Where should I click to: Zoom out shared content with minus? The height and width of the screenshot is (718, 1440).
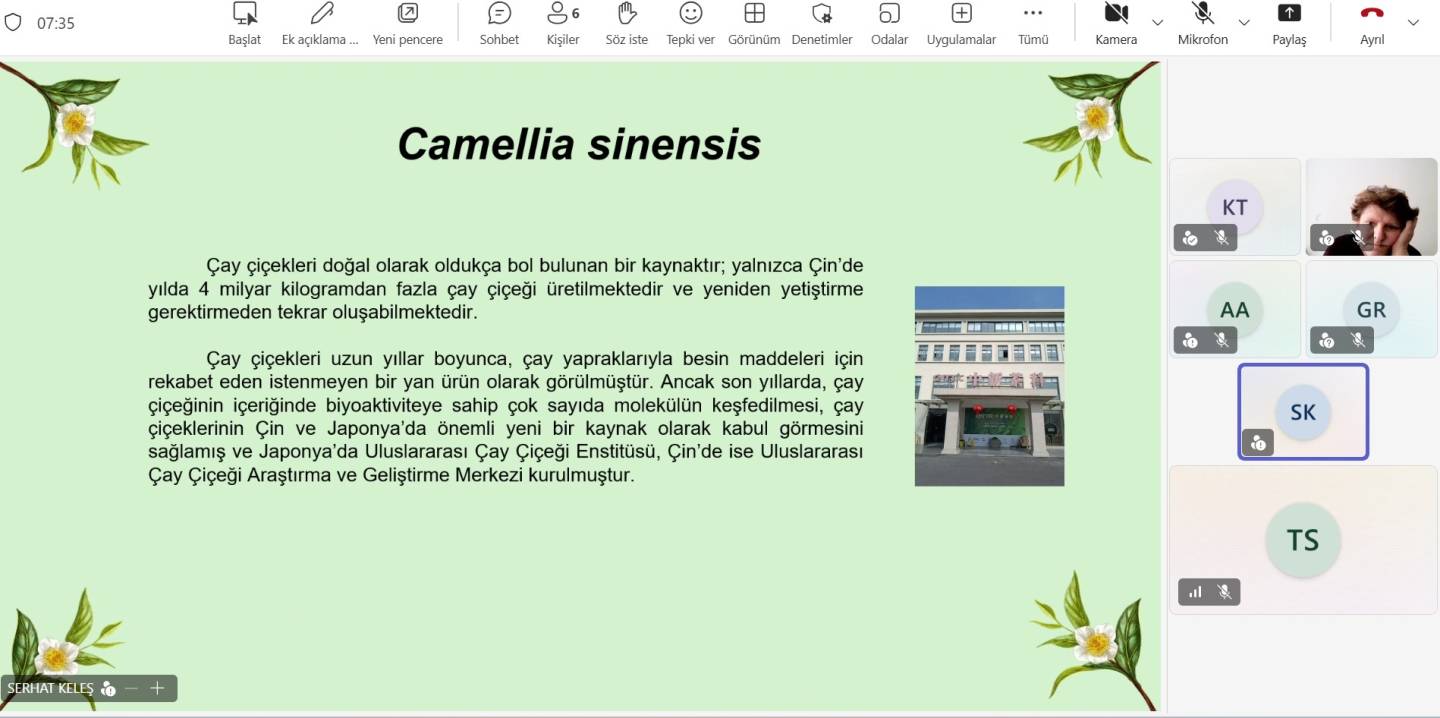132,688
